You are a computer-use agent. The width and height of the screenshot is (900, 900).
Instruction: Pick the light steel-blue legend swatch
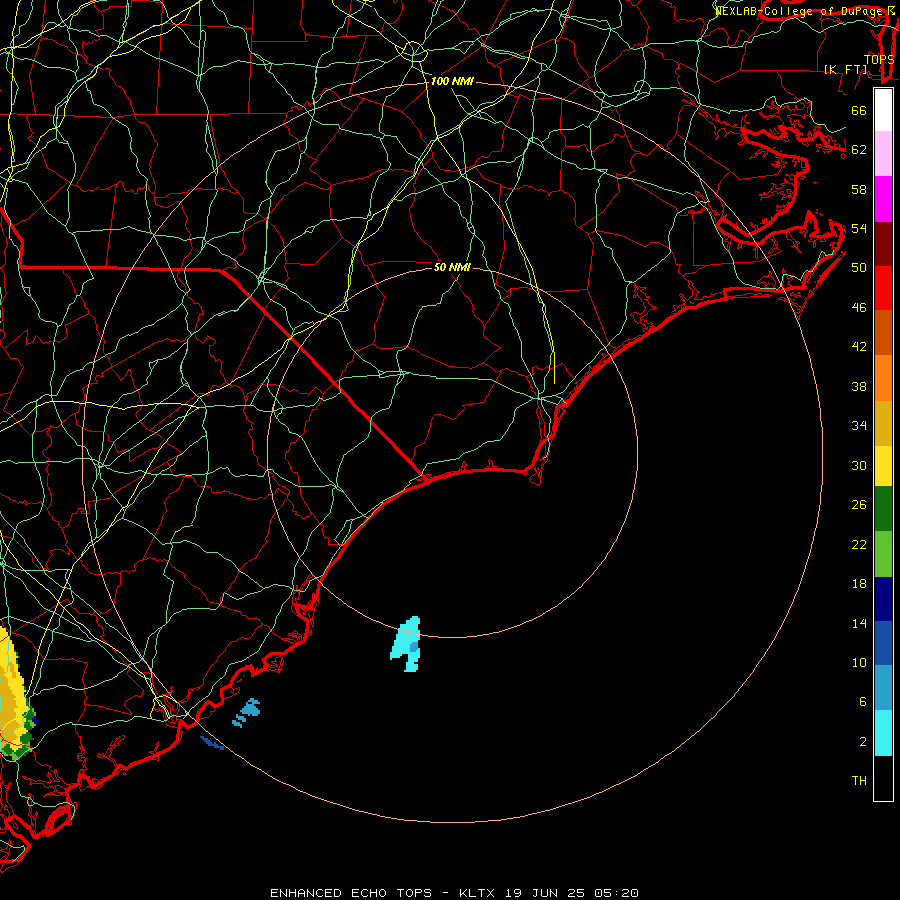(883, 688)
